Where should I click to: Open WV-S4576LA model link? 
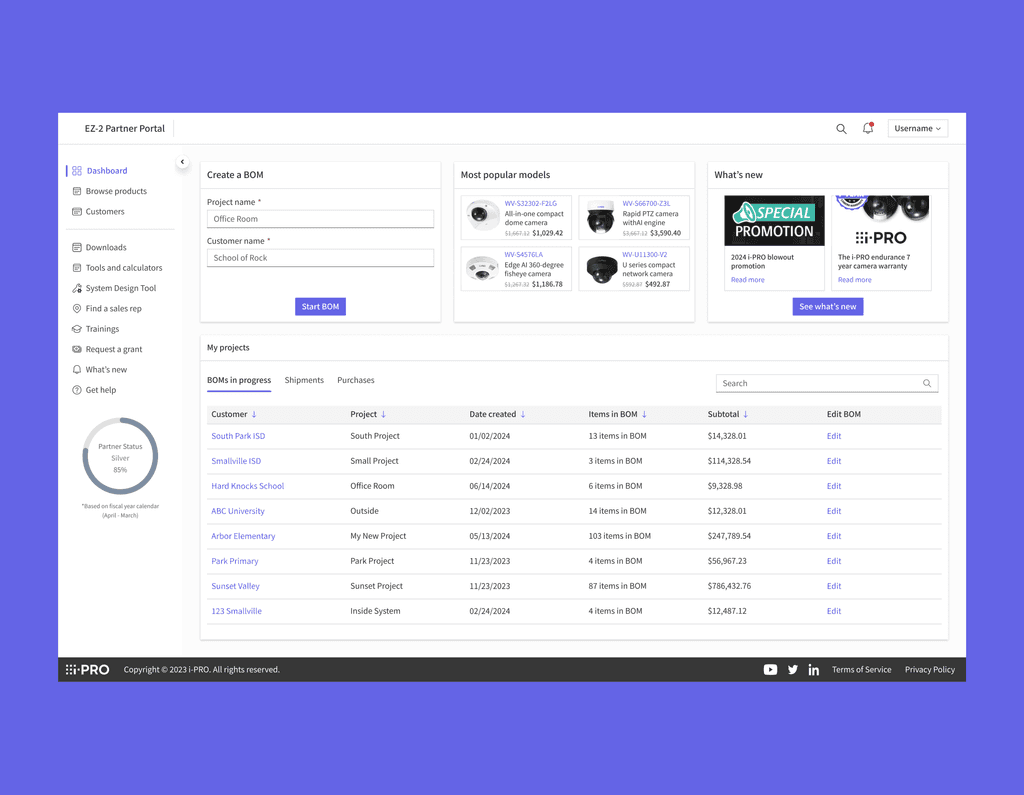[x=524, y=255]
